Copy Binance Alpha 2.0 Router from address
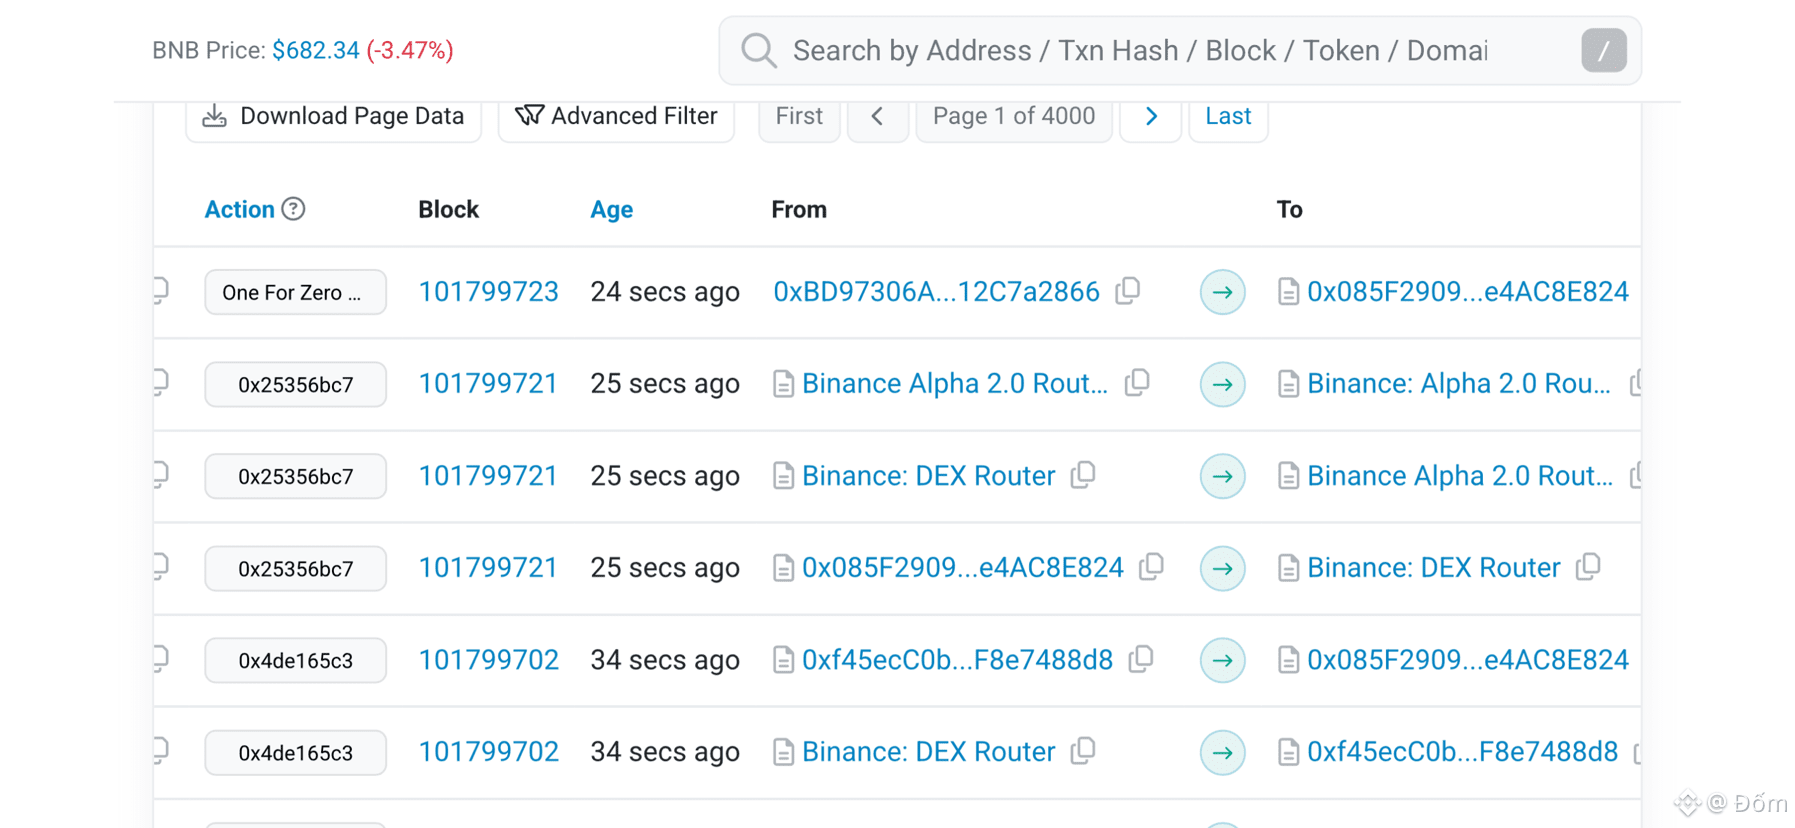Image resolution: width=1795 pixels, height=828 pixels. point(1137,383)
